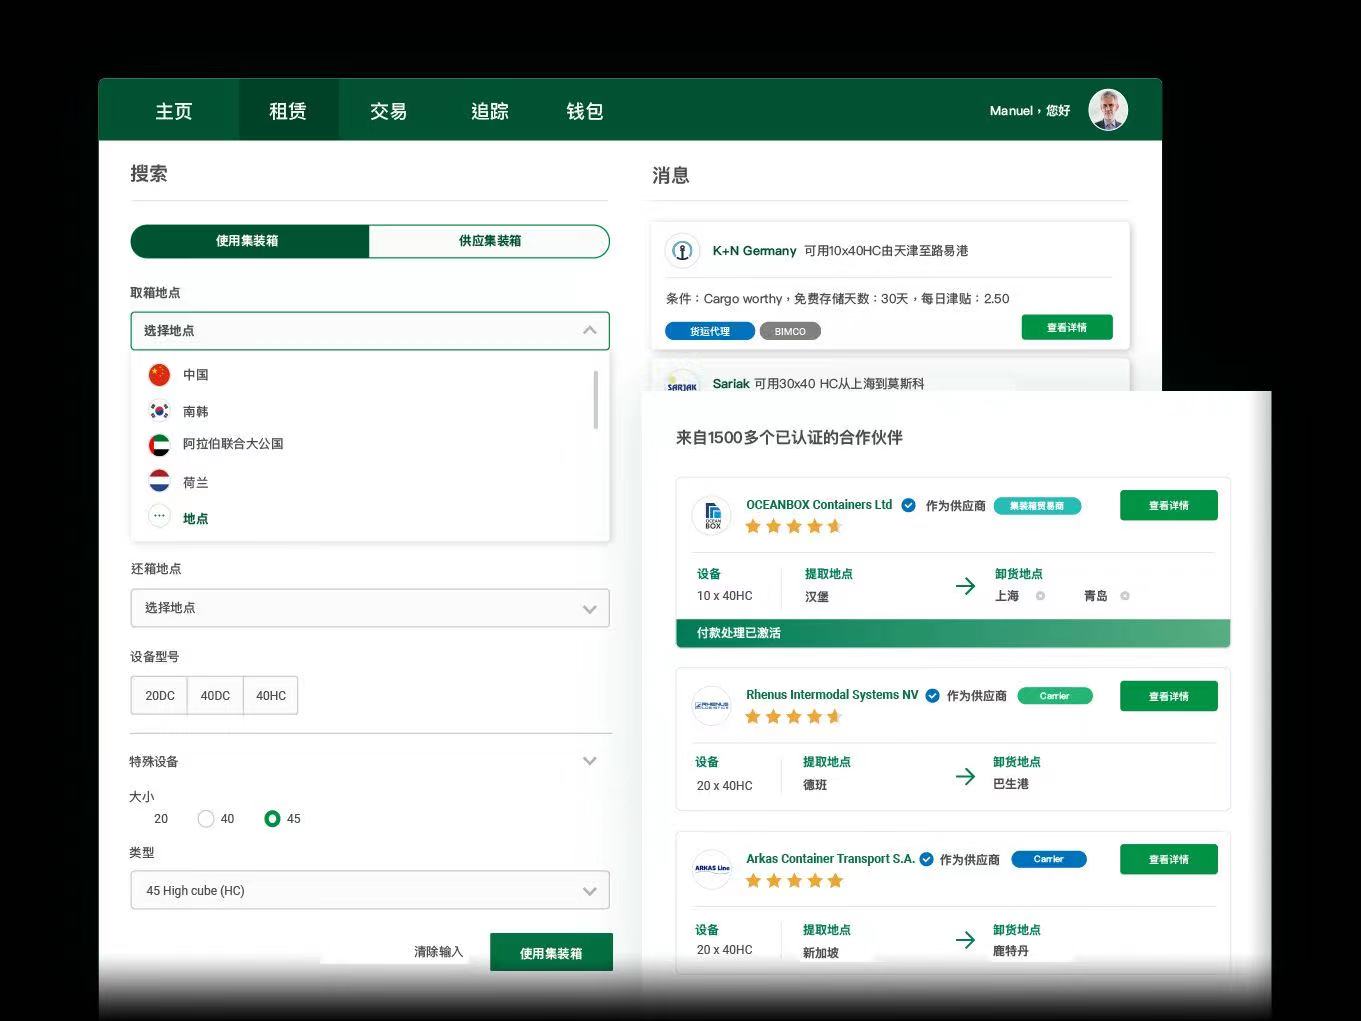Click 查看详情 for Arkas Container Transport
The height and width of the screenshot is (1021, 1361).
click(1168, 859)
